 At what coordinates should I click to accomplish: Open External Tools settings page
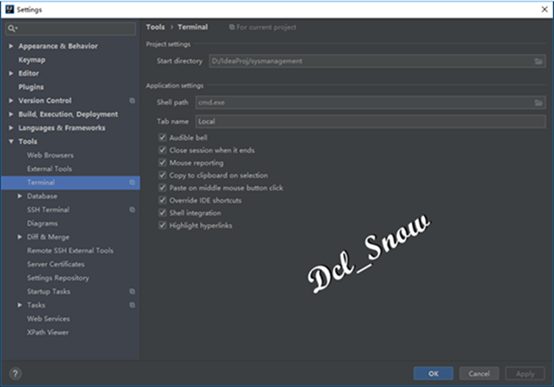pos(49,169)
